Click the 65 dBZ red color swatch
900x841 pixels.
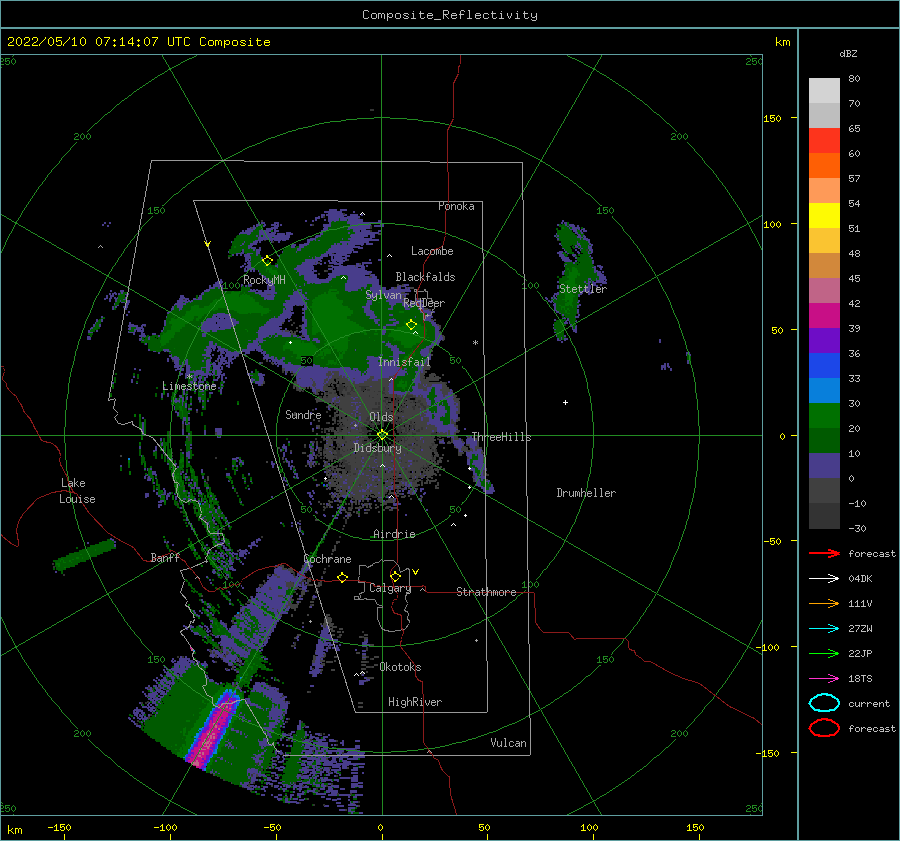pyautogui.click(x=824, y=141)
